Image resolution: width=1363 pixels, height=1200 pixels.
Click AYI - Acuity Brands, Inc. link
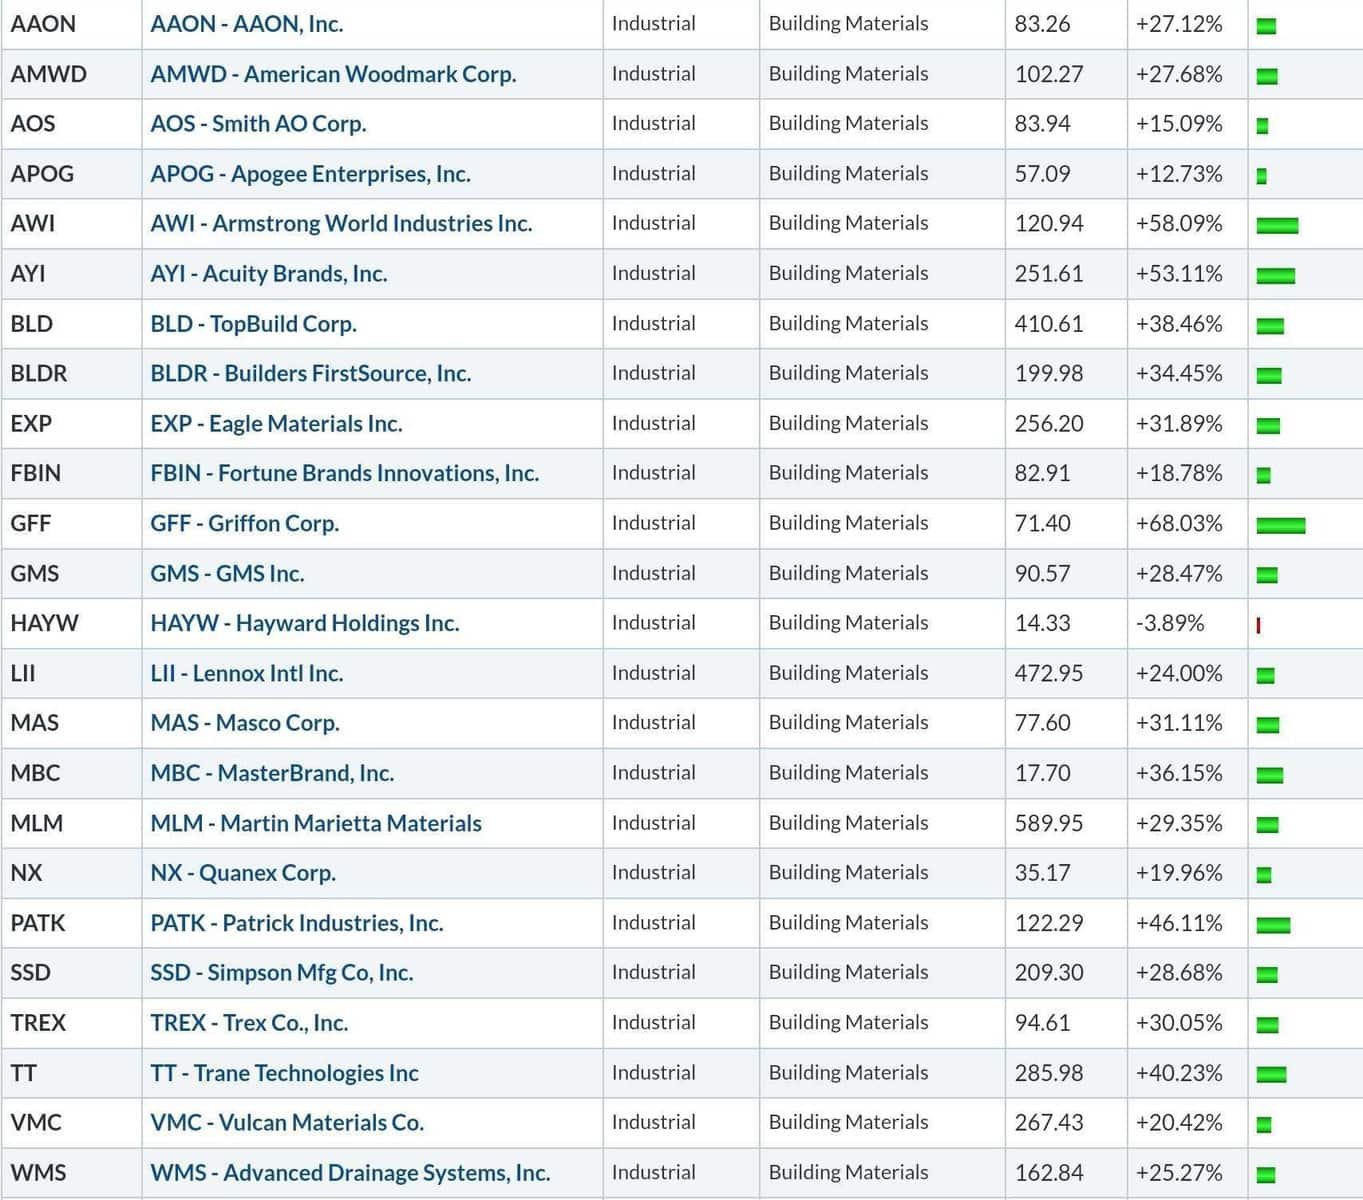click(x=268, y=274)
